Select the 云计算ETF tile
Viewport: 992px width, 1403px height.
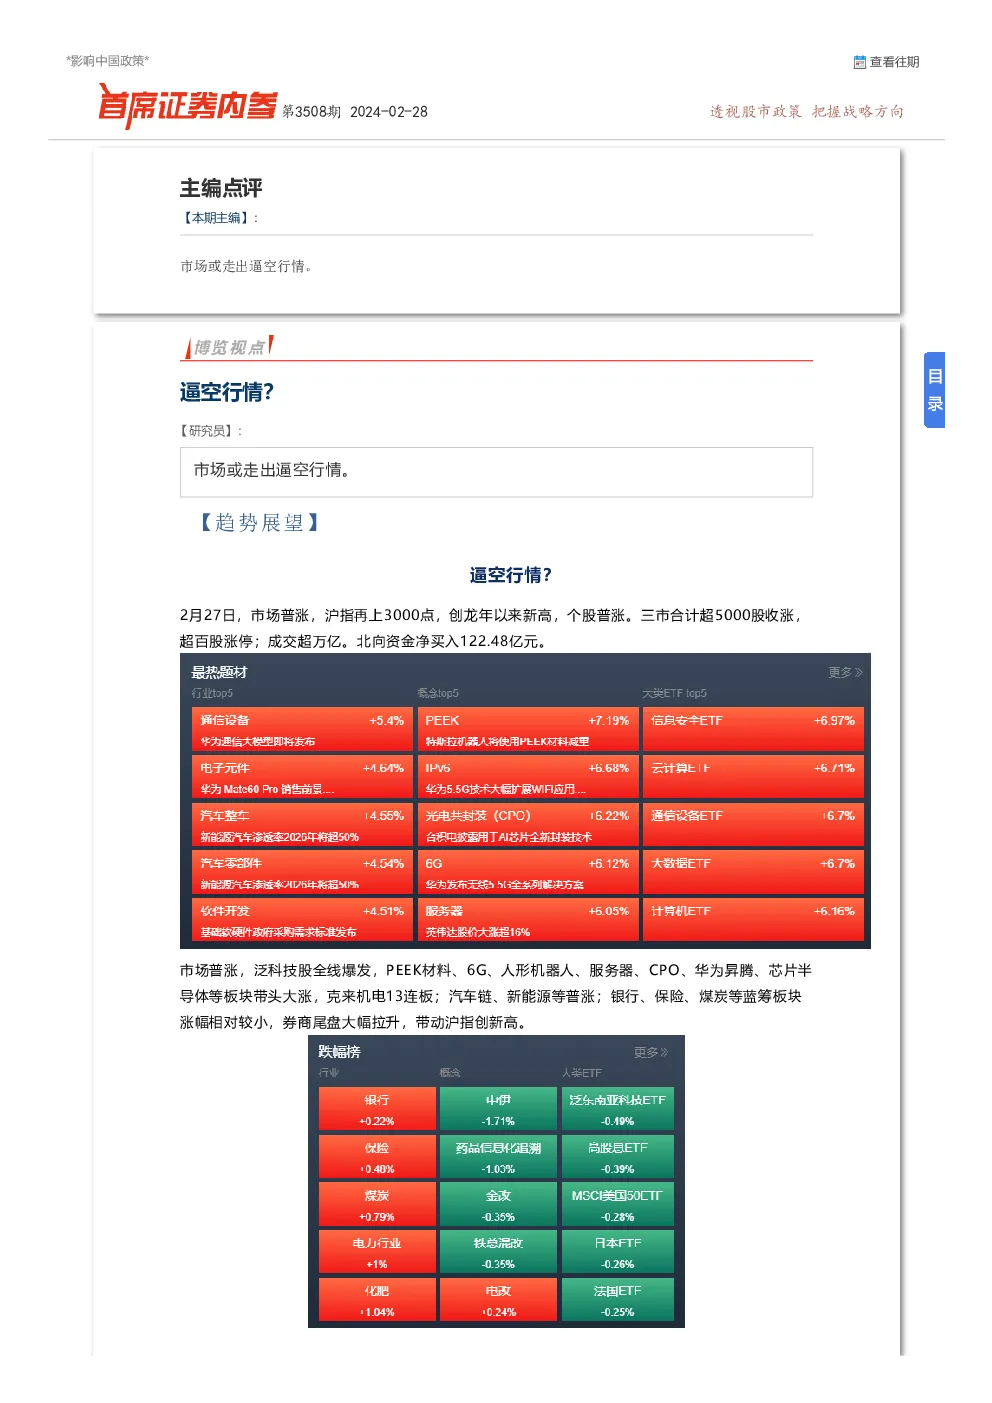pyautogui.click(x=753, y=778)
